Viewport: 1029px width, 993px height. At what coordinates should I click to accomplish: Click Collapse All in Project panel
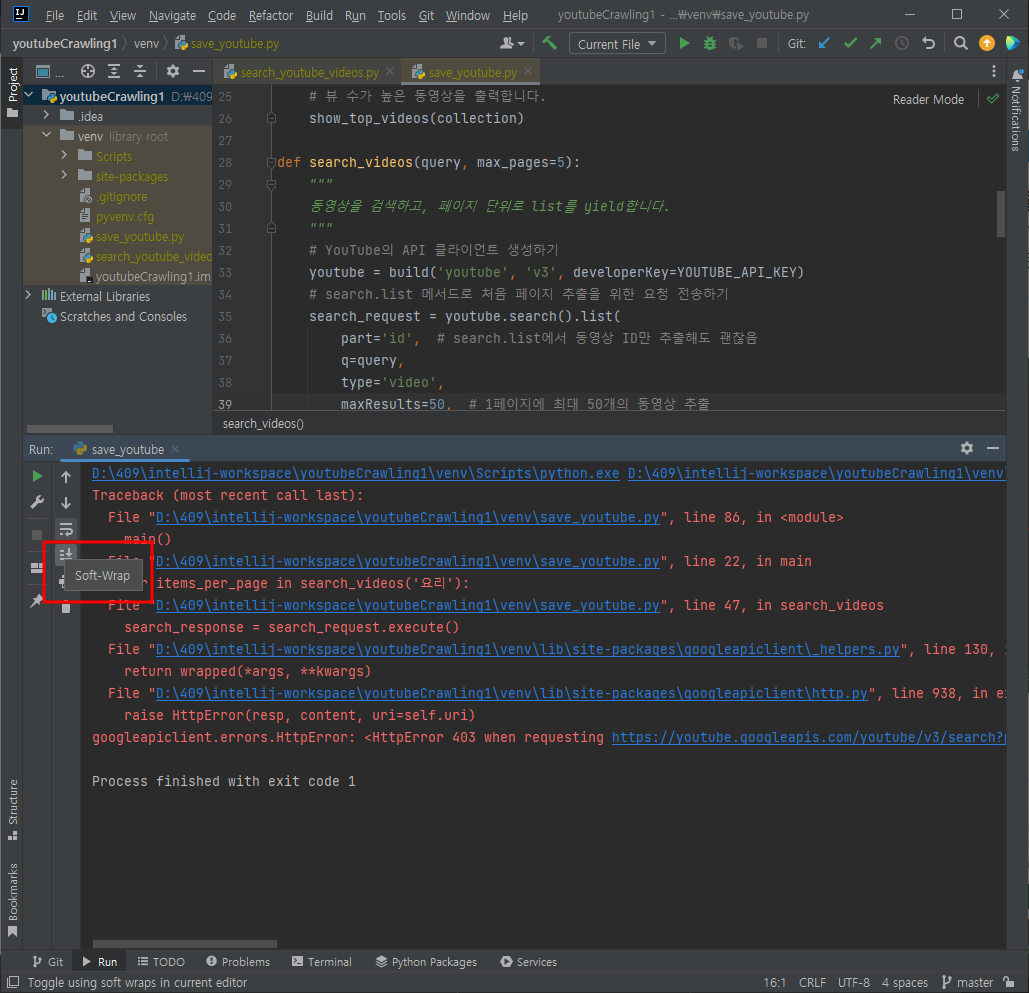(140, 71)
